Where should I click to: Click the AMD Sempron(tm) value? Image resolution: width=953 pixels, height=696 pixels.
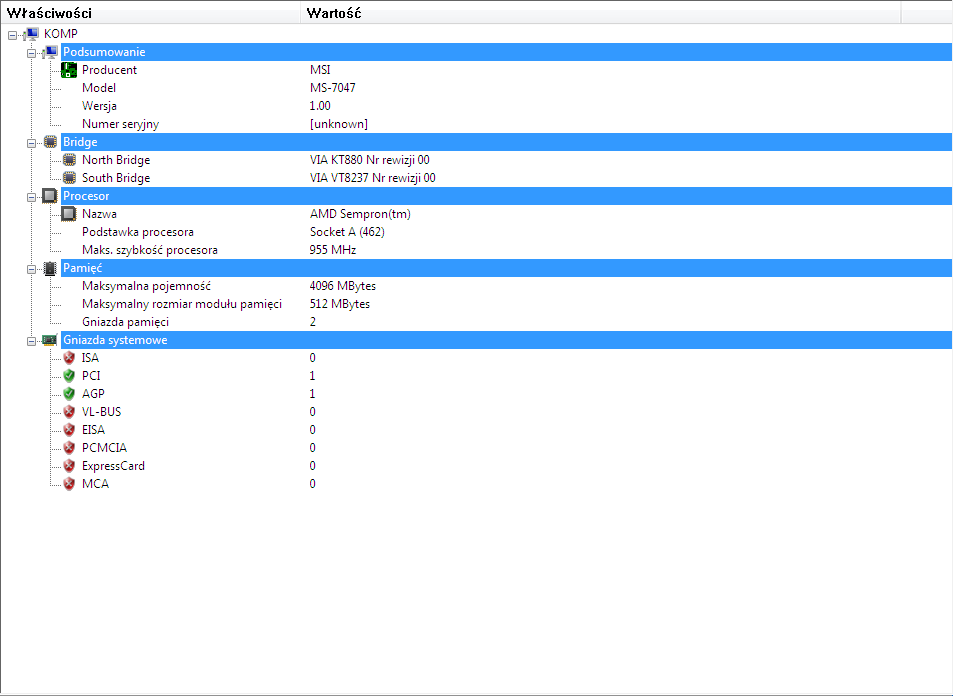tap(360, 214)
